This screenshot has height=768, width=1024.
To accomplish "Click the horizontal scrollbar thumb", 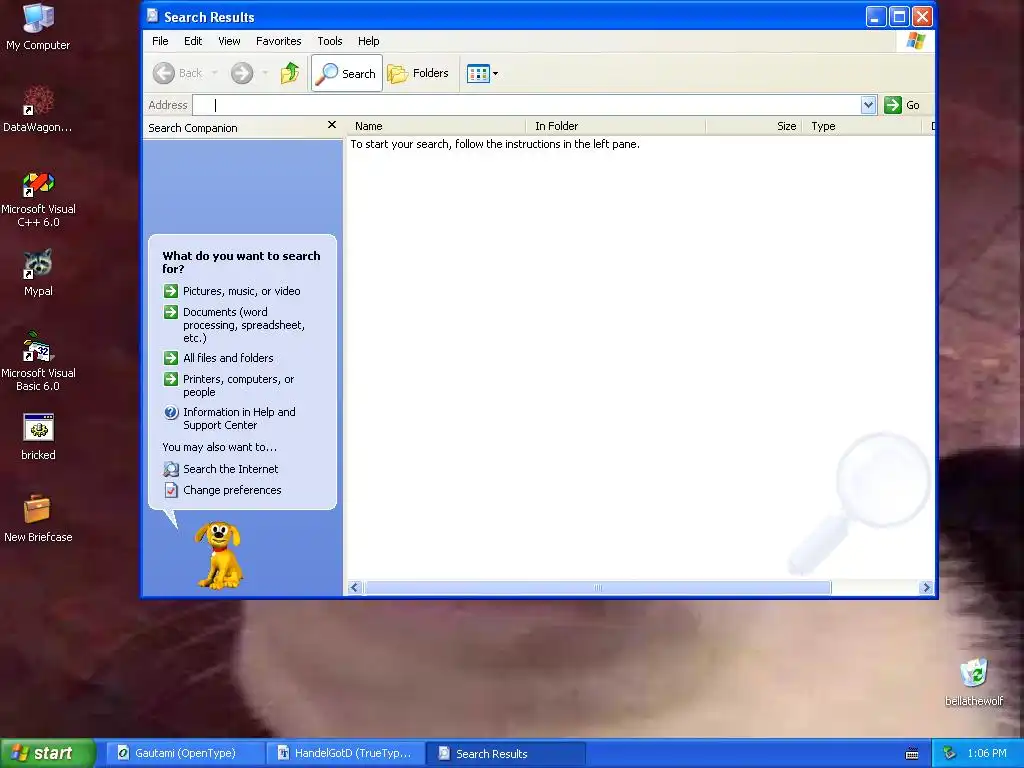I will 598,588.
